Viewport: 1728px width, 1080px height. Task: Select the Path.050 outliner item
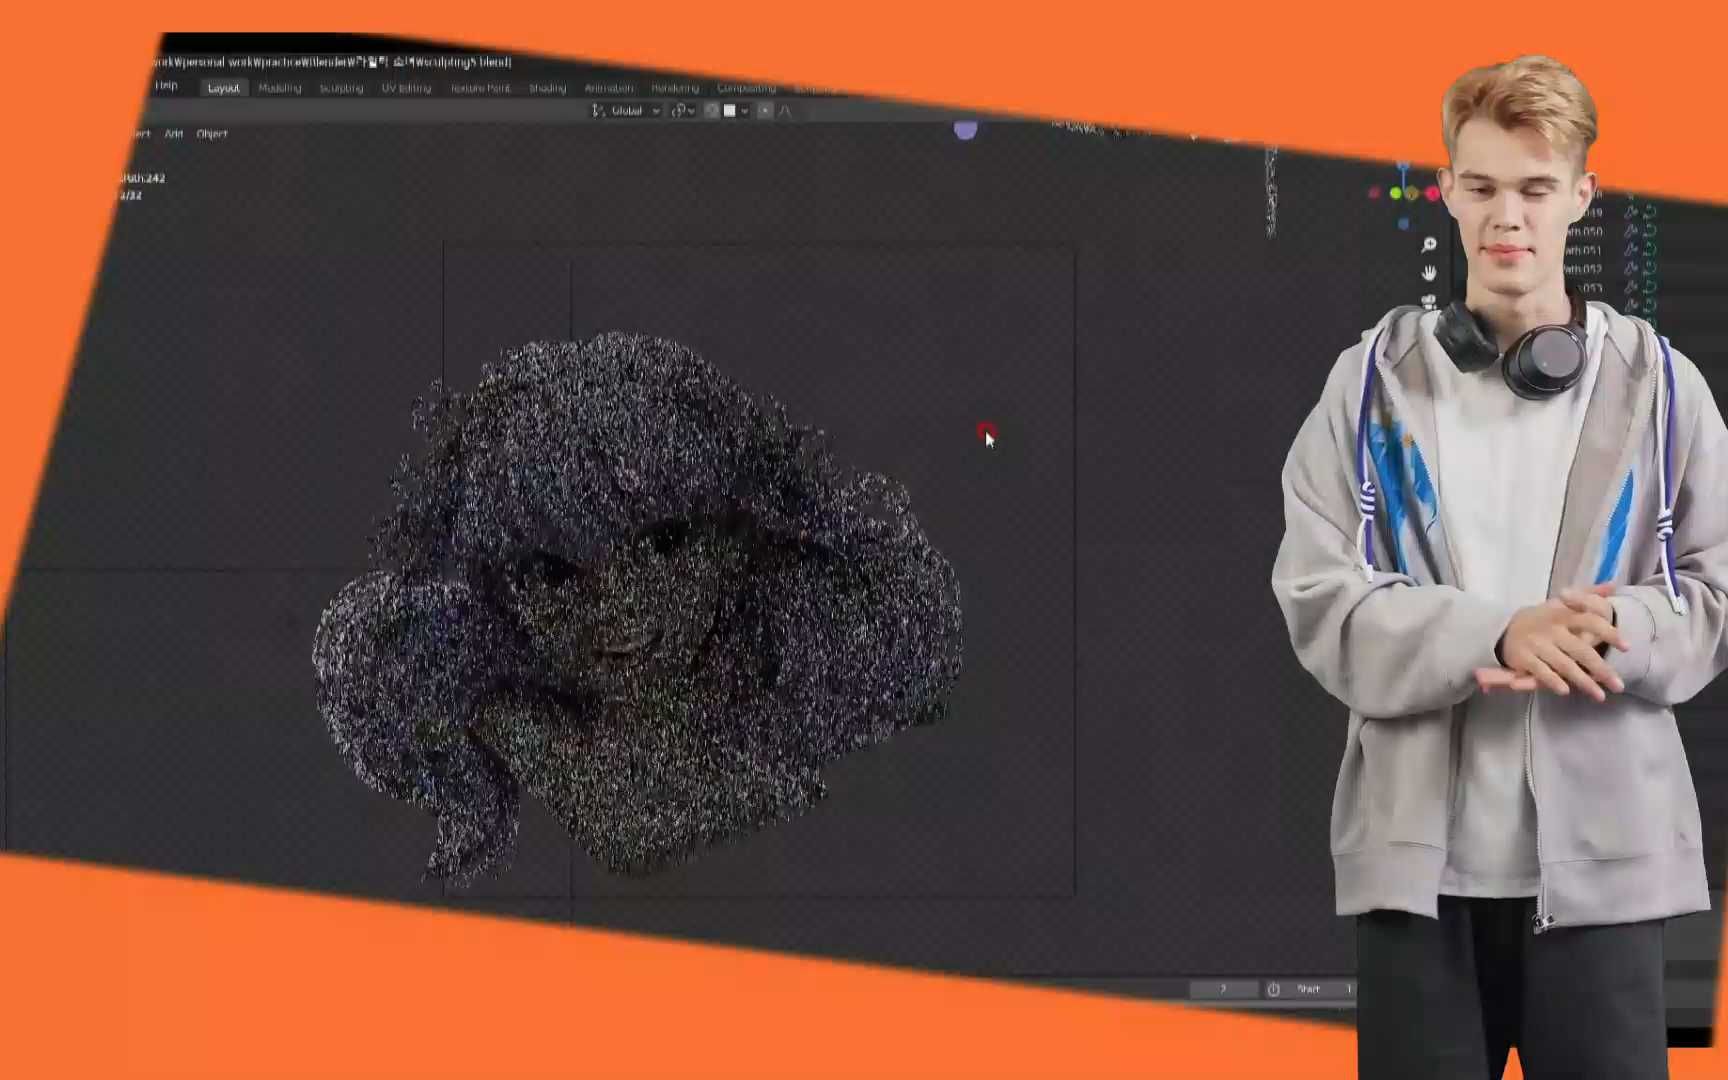[1584, 231]
